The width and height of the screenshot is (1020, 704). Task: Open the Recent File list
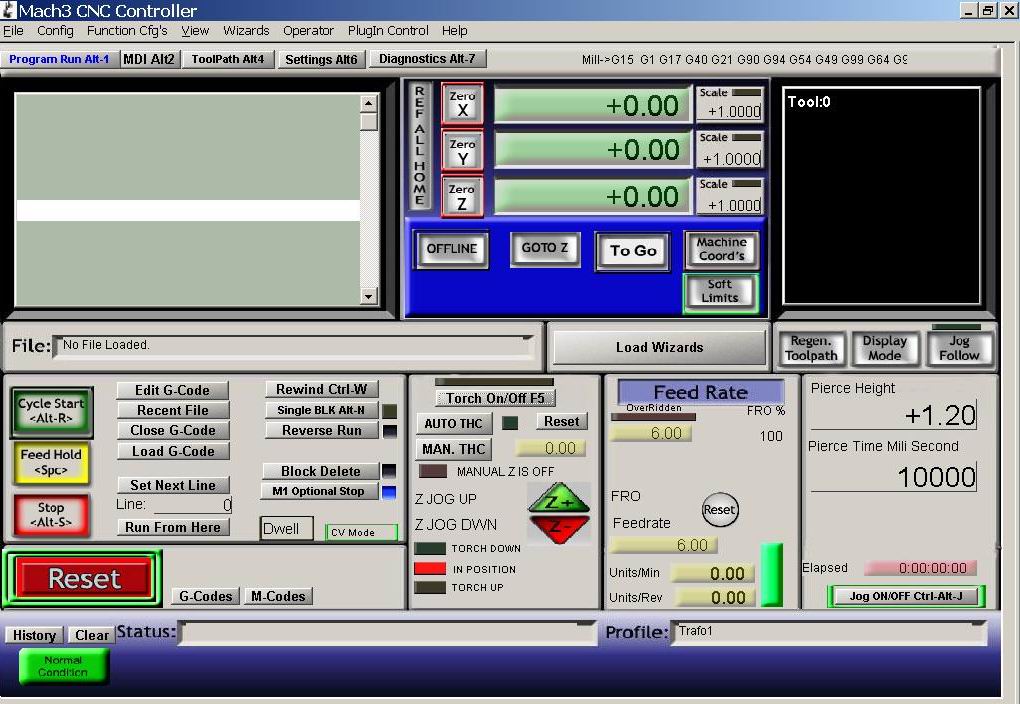point(172,411)
